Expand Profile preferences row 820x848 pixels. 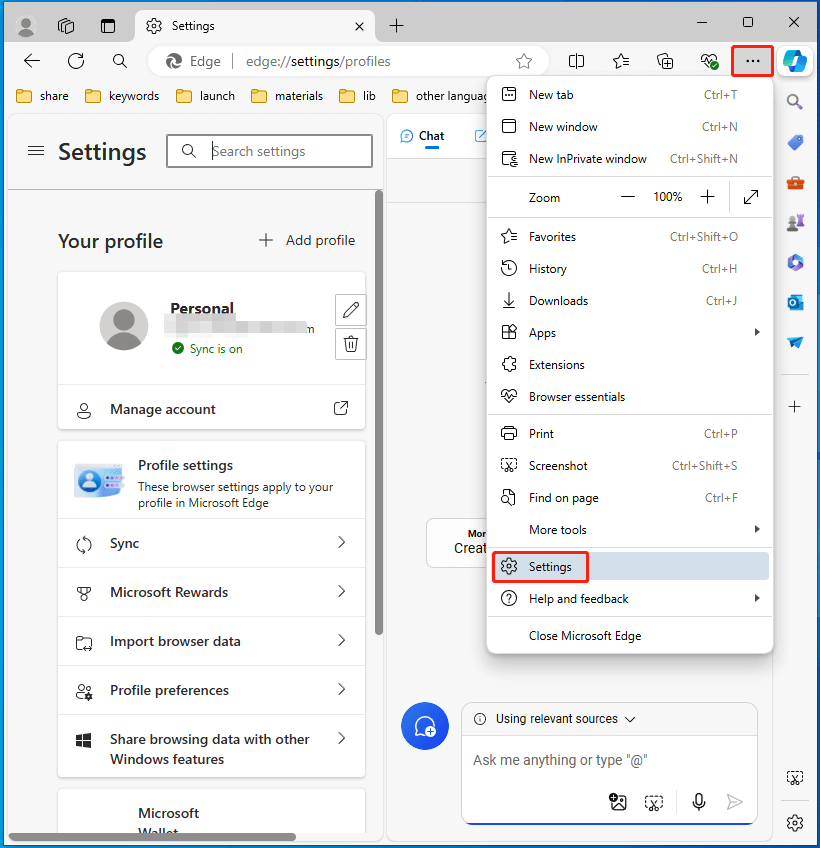[x=211, y=690]
